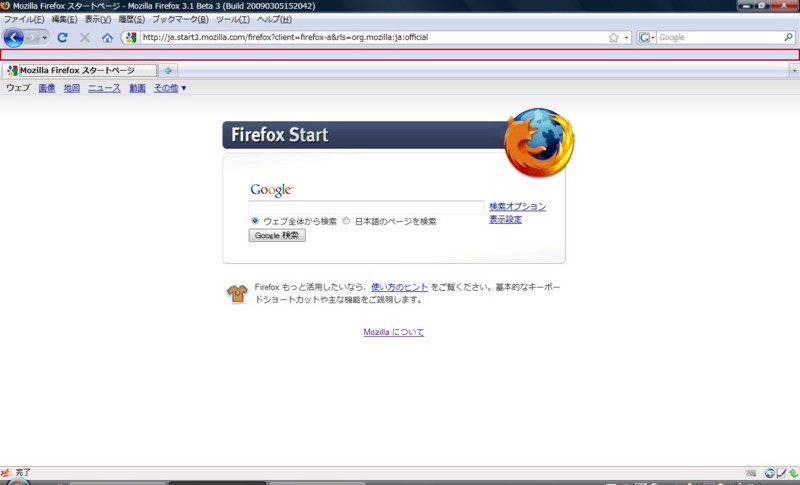Open the back/forward history dropdown arrow
The width and height of the screenshot is (800, 485).
click(44, 38)
